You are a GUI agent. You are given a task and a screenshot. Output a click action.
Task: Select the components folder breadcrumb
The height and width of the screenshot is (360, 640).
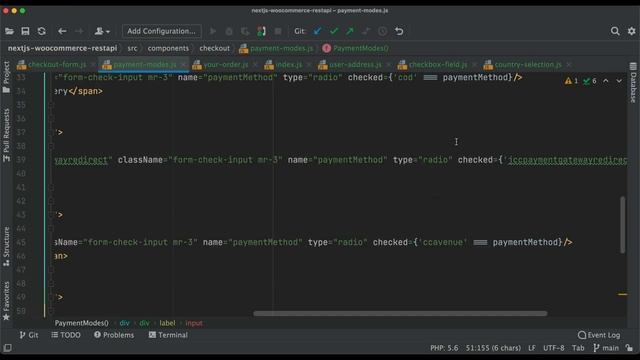coord(168,48)
